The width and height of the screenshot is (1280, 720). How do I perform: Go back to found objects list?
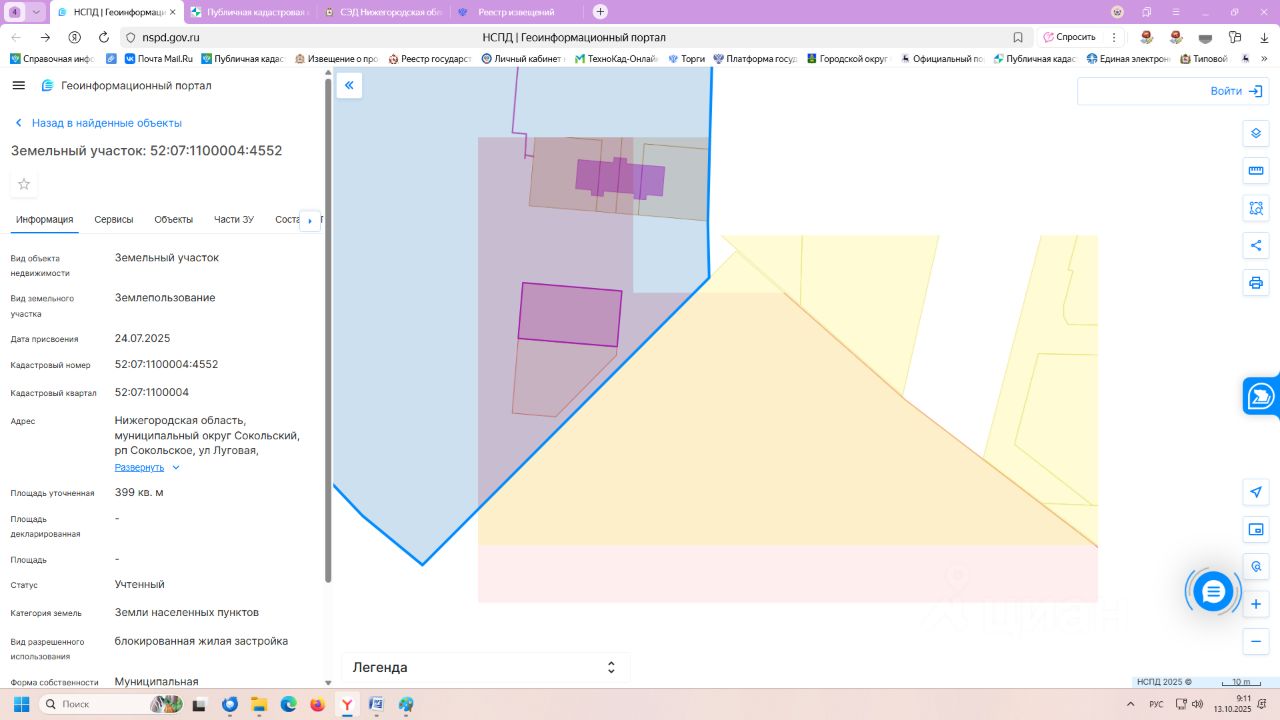pyautogui.click(x=98, y=123)
